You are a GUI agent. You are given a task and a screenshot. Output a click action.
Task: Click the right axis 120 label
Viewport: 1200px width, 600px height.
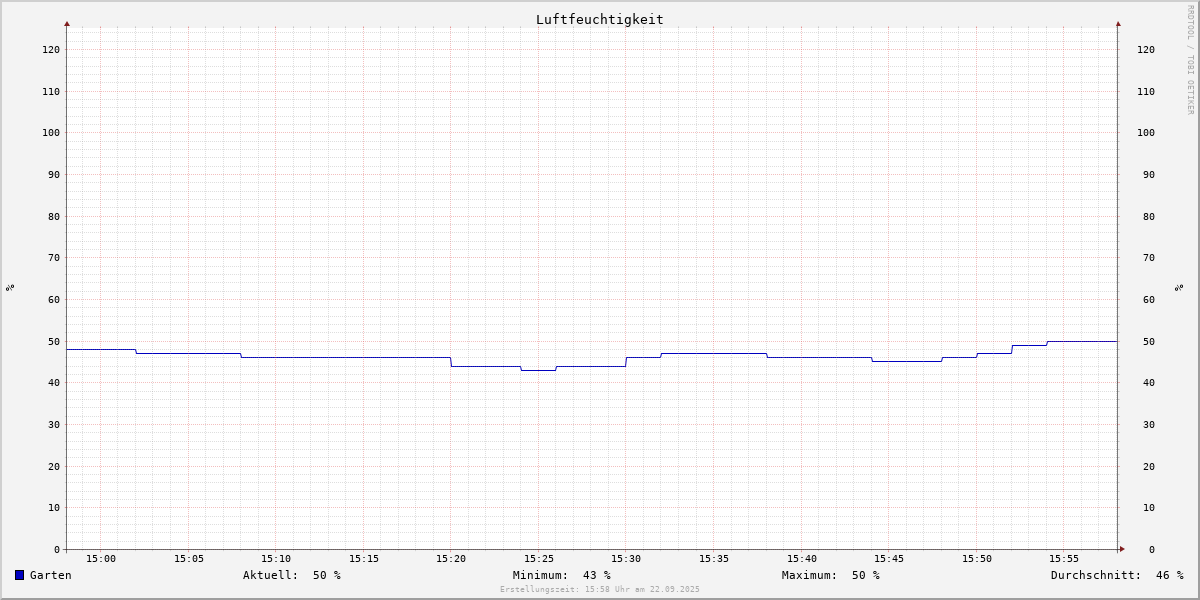tap(1146, 49)
